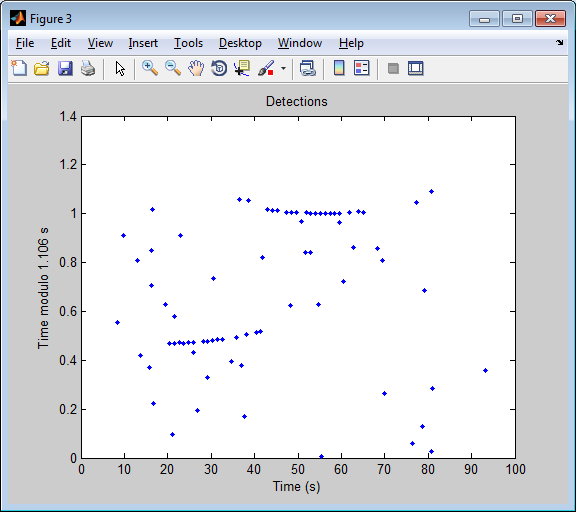The height and width of the screenshot is (512, 576).
Task: Open the Tools menu
Action: tap(188, 43)
